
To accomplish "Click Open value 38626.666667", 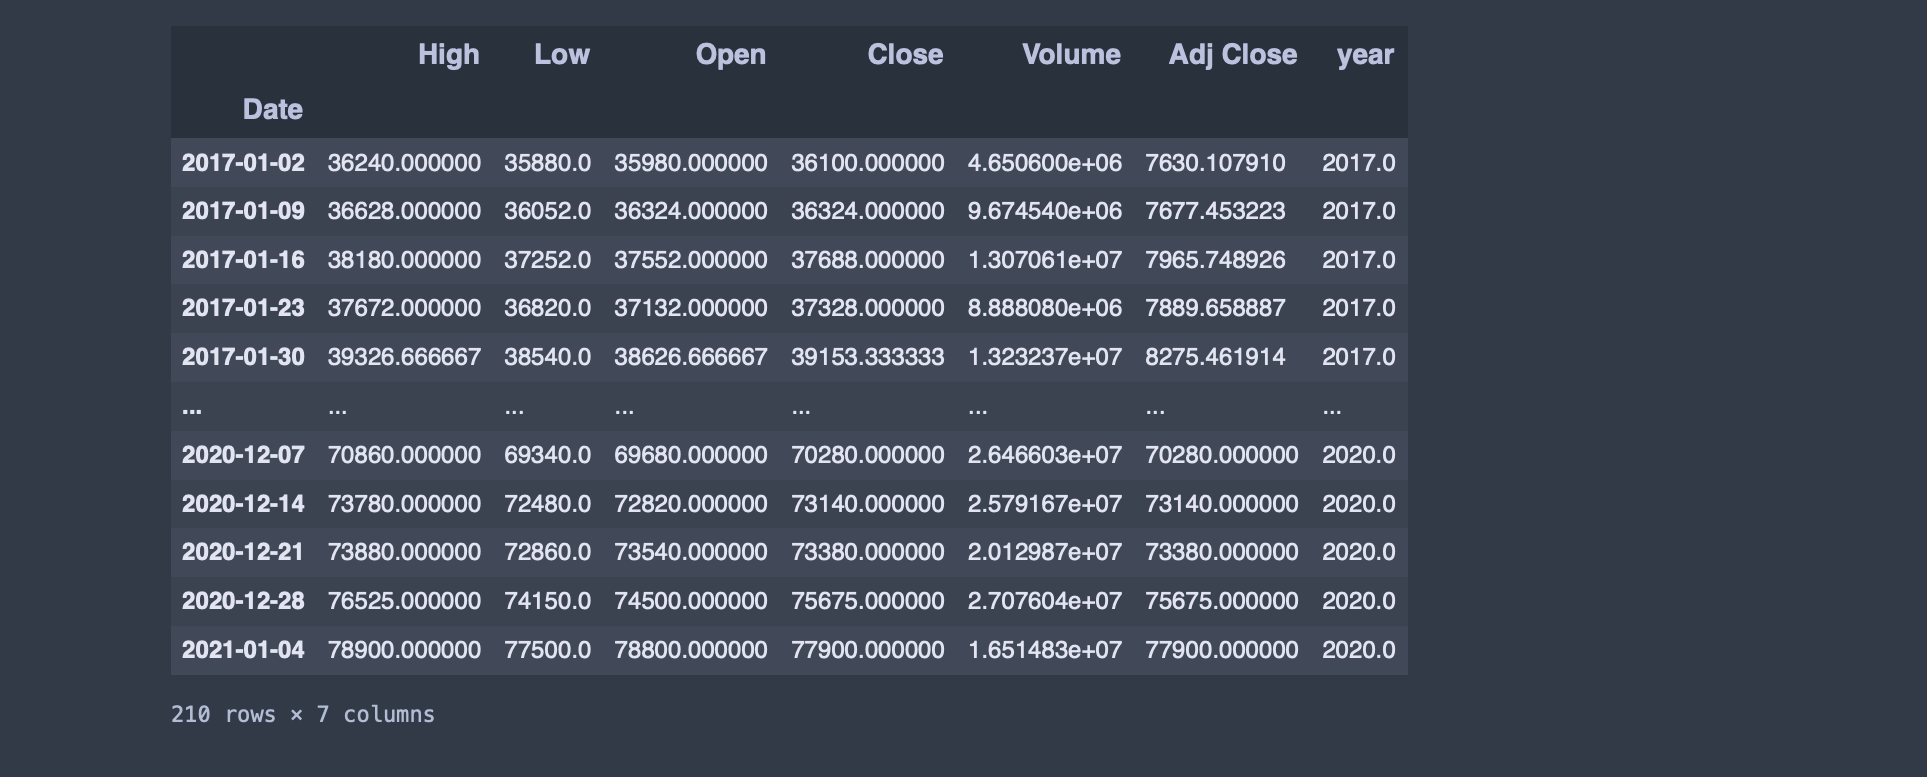I will tap(691, 357).
